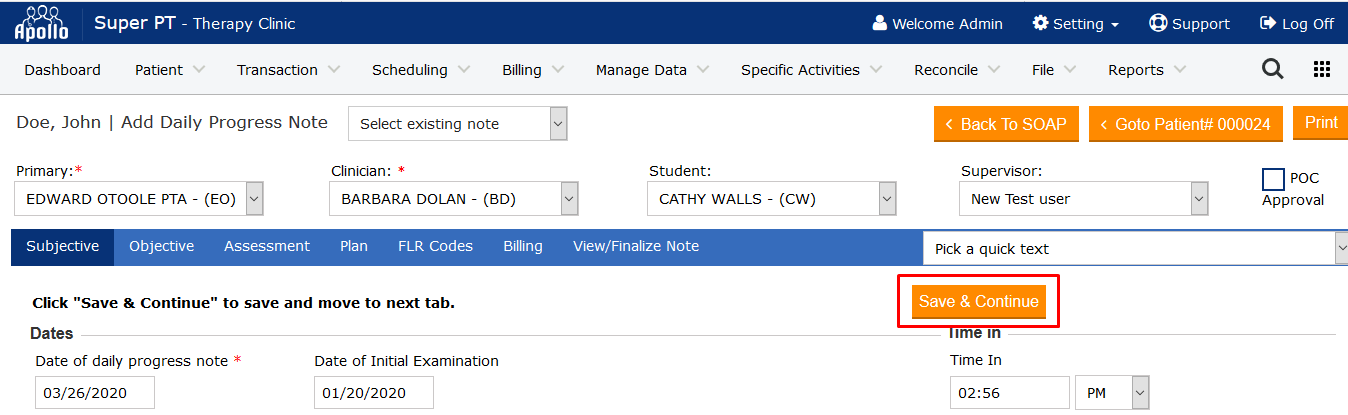Screen dimensions: 1348x415
Task: Open the View/Finalize Note tab
Action: 635,246
